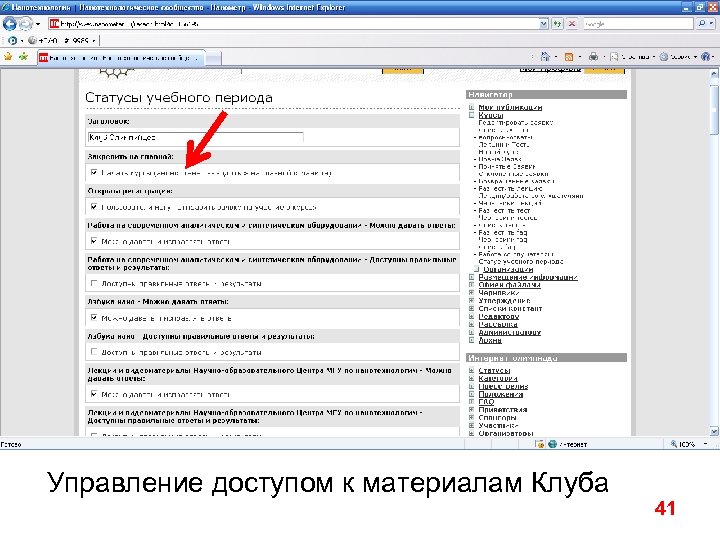Open zoom level 100% control in status bar
The image size is (720, 540).
pyautogui.click(x=687, y=444)
